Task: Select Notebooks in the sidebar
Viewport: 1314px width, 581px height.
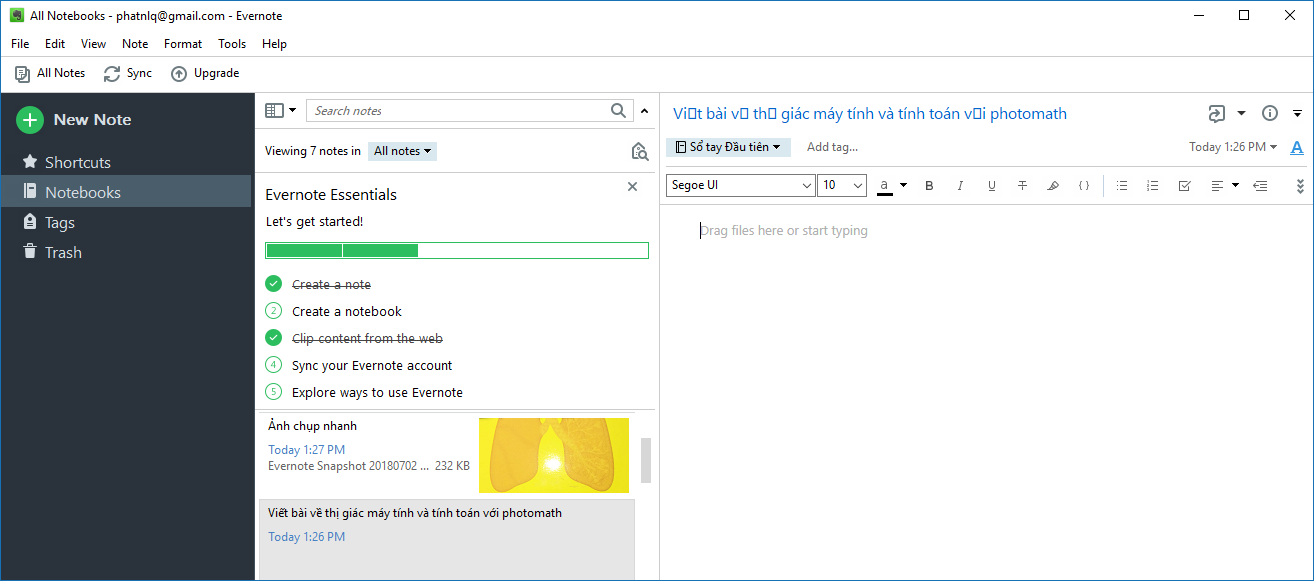Action: pyautogui.click(x=127, y=192)
